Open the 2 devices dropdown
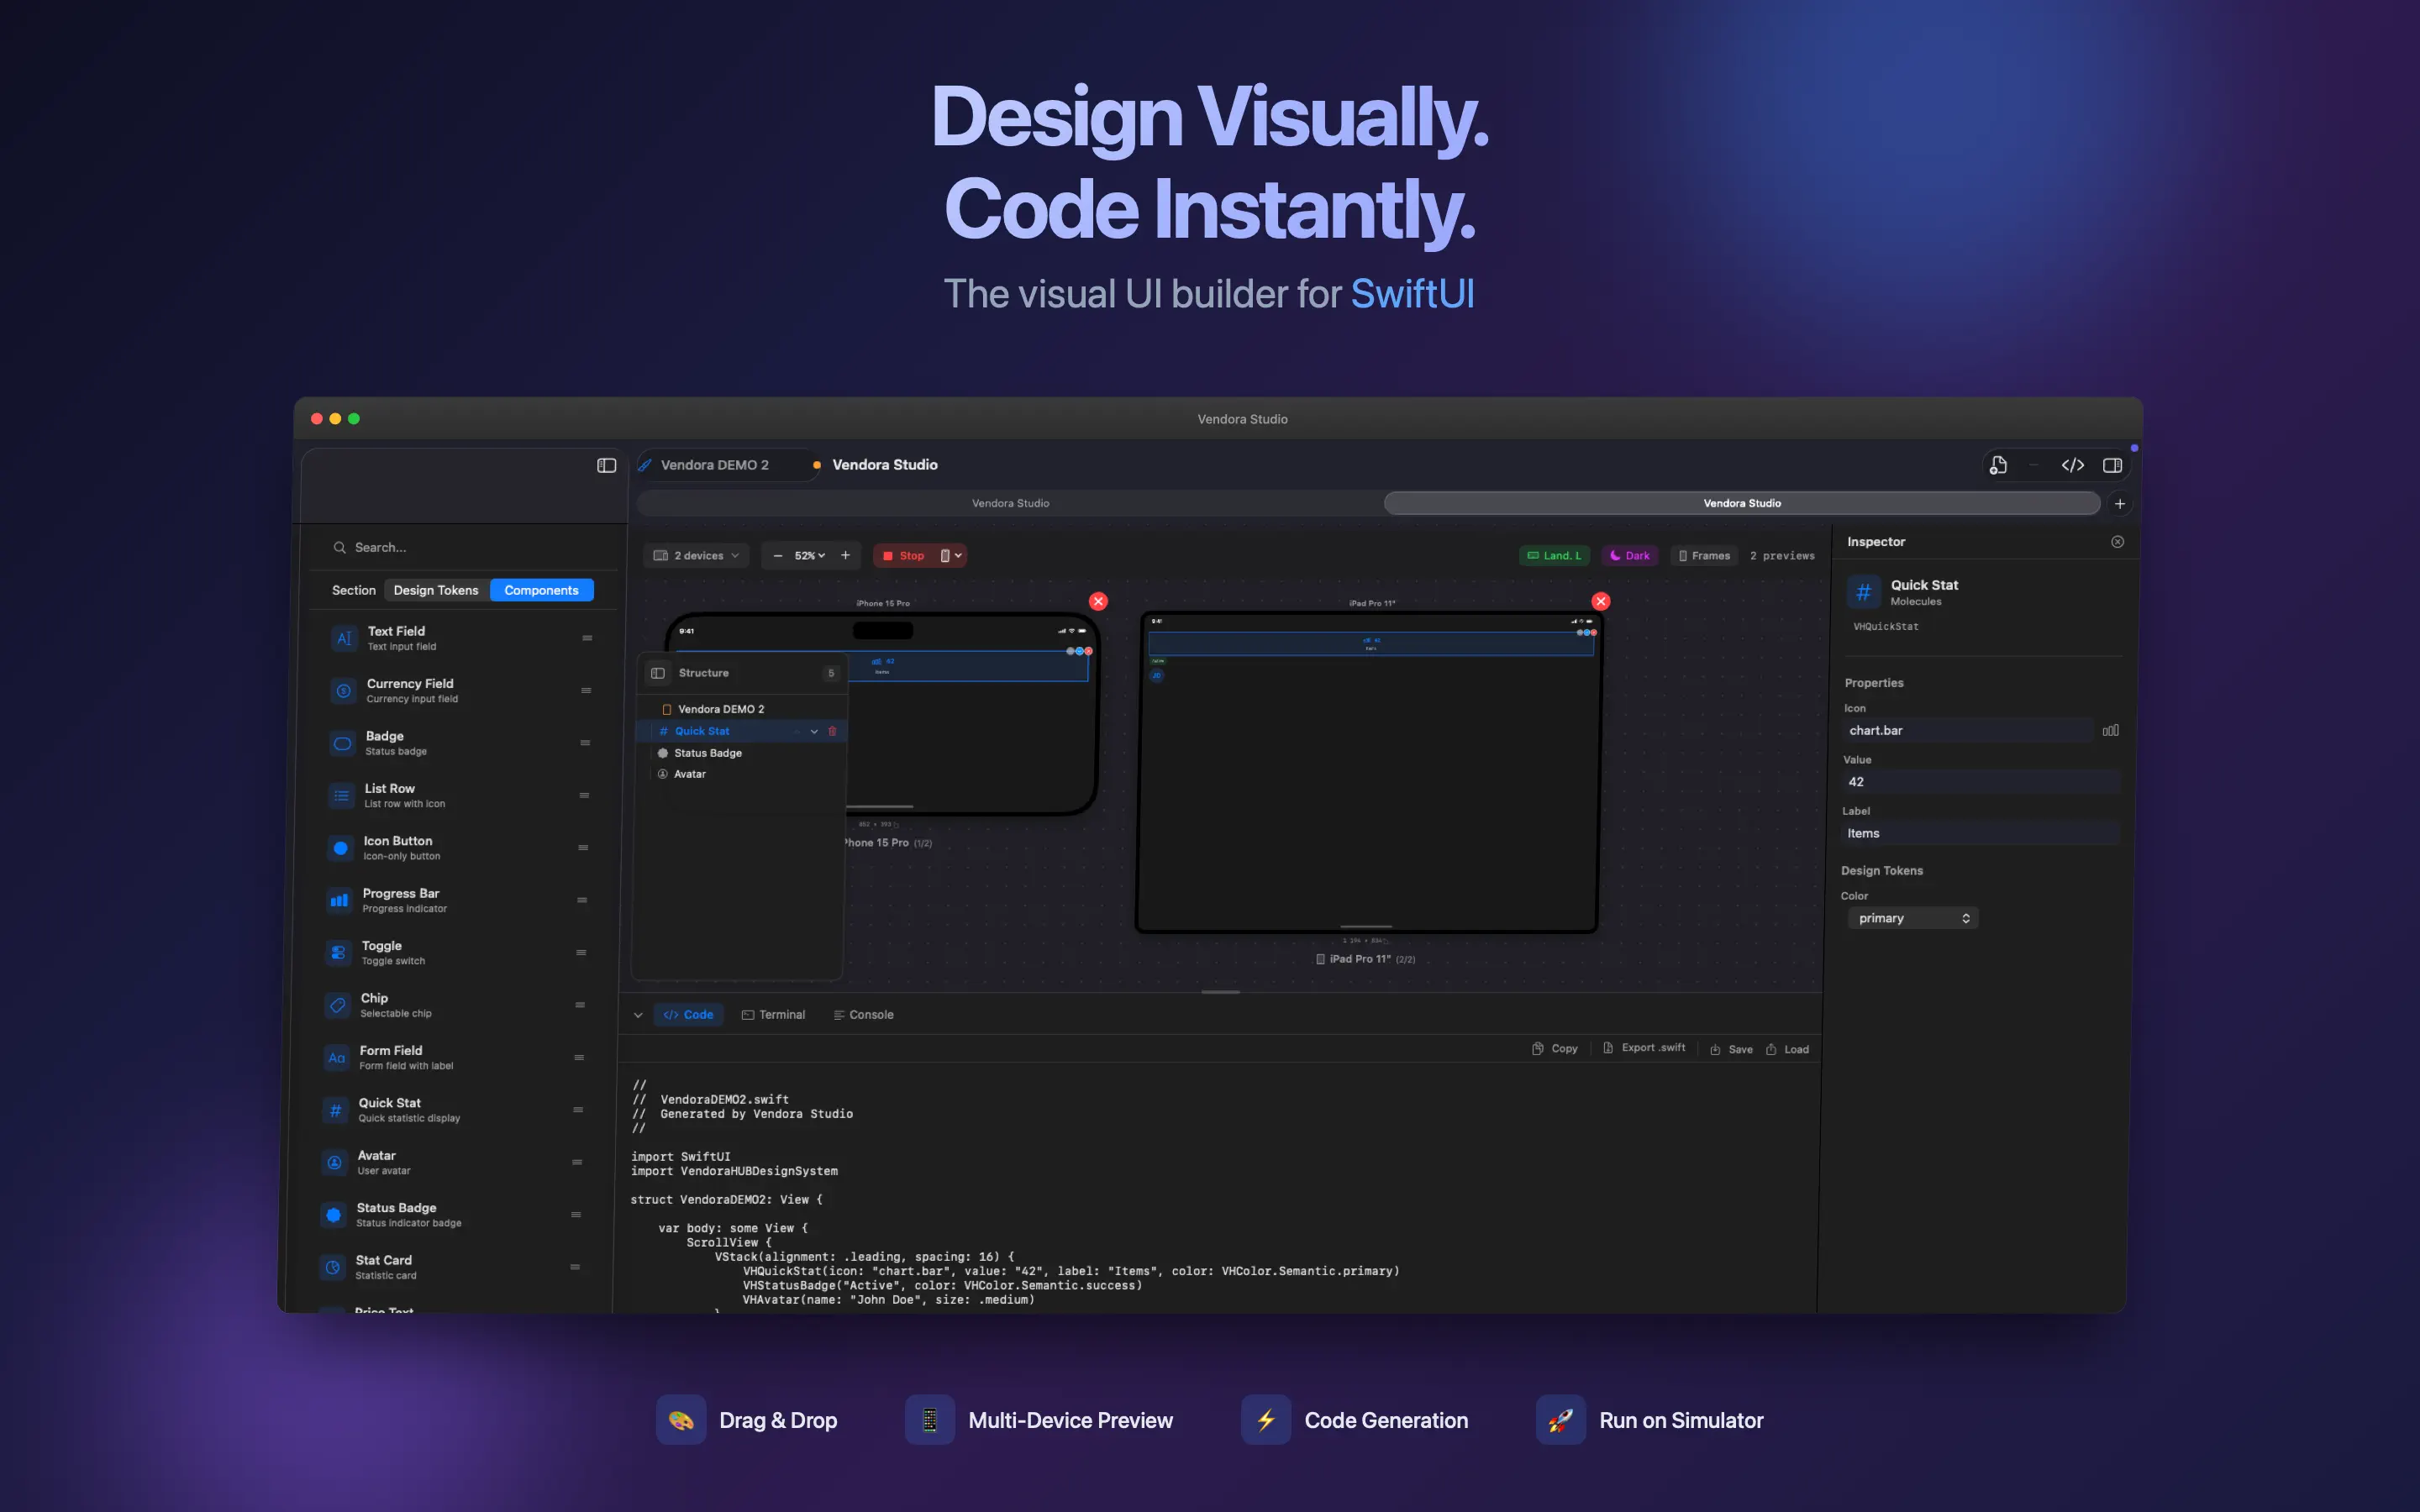The width and height of the screenshot is (2420, 1512). click(697, 555)
